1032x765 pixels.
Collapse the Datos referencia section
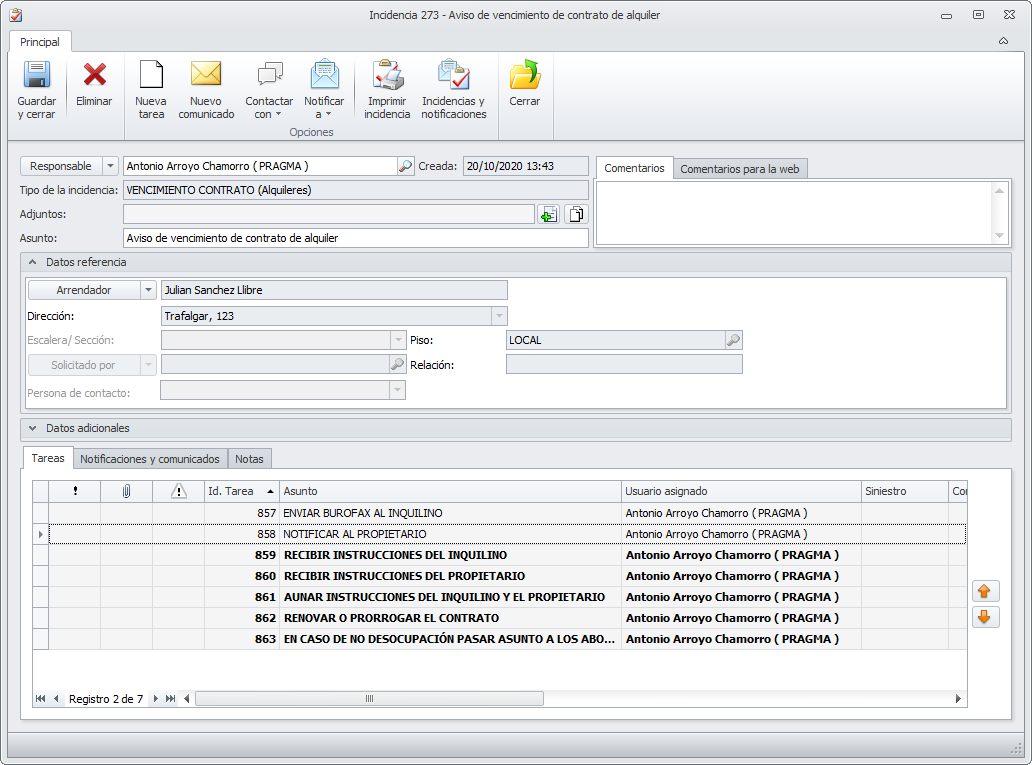(34, 262)
